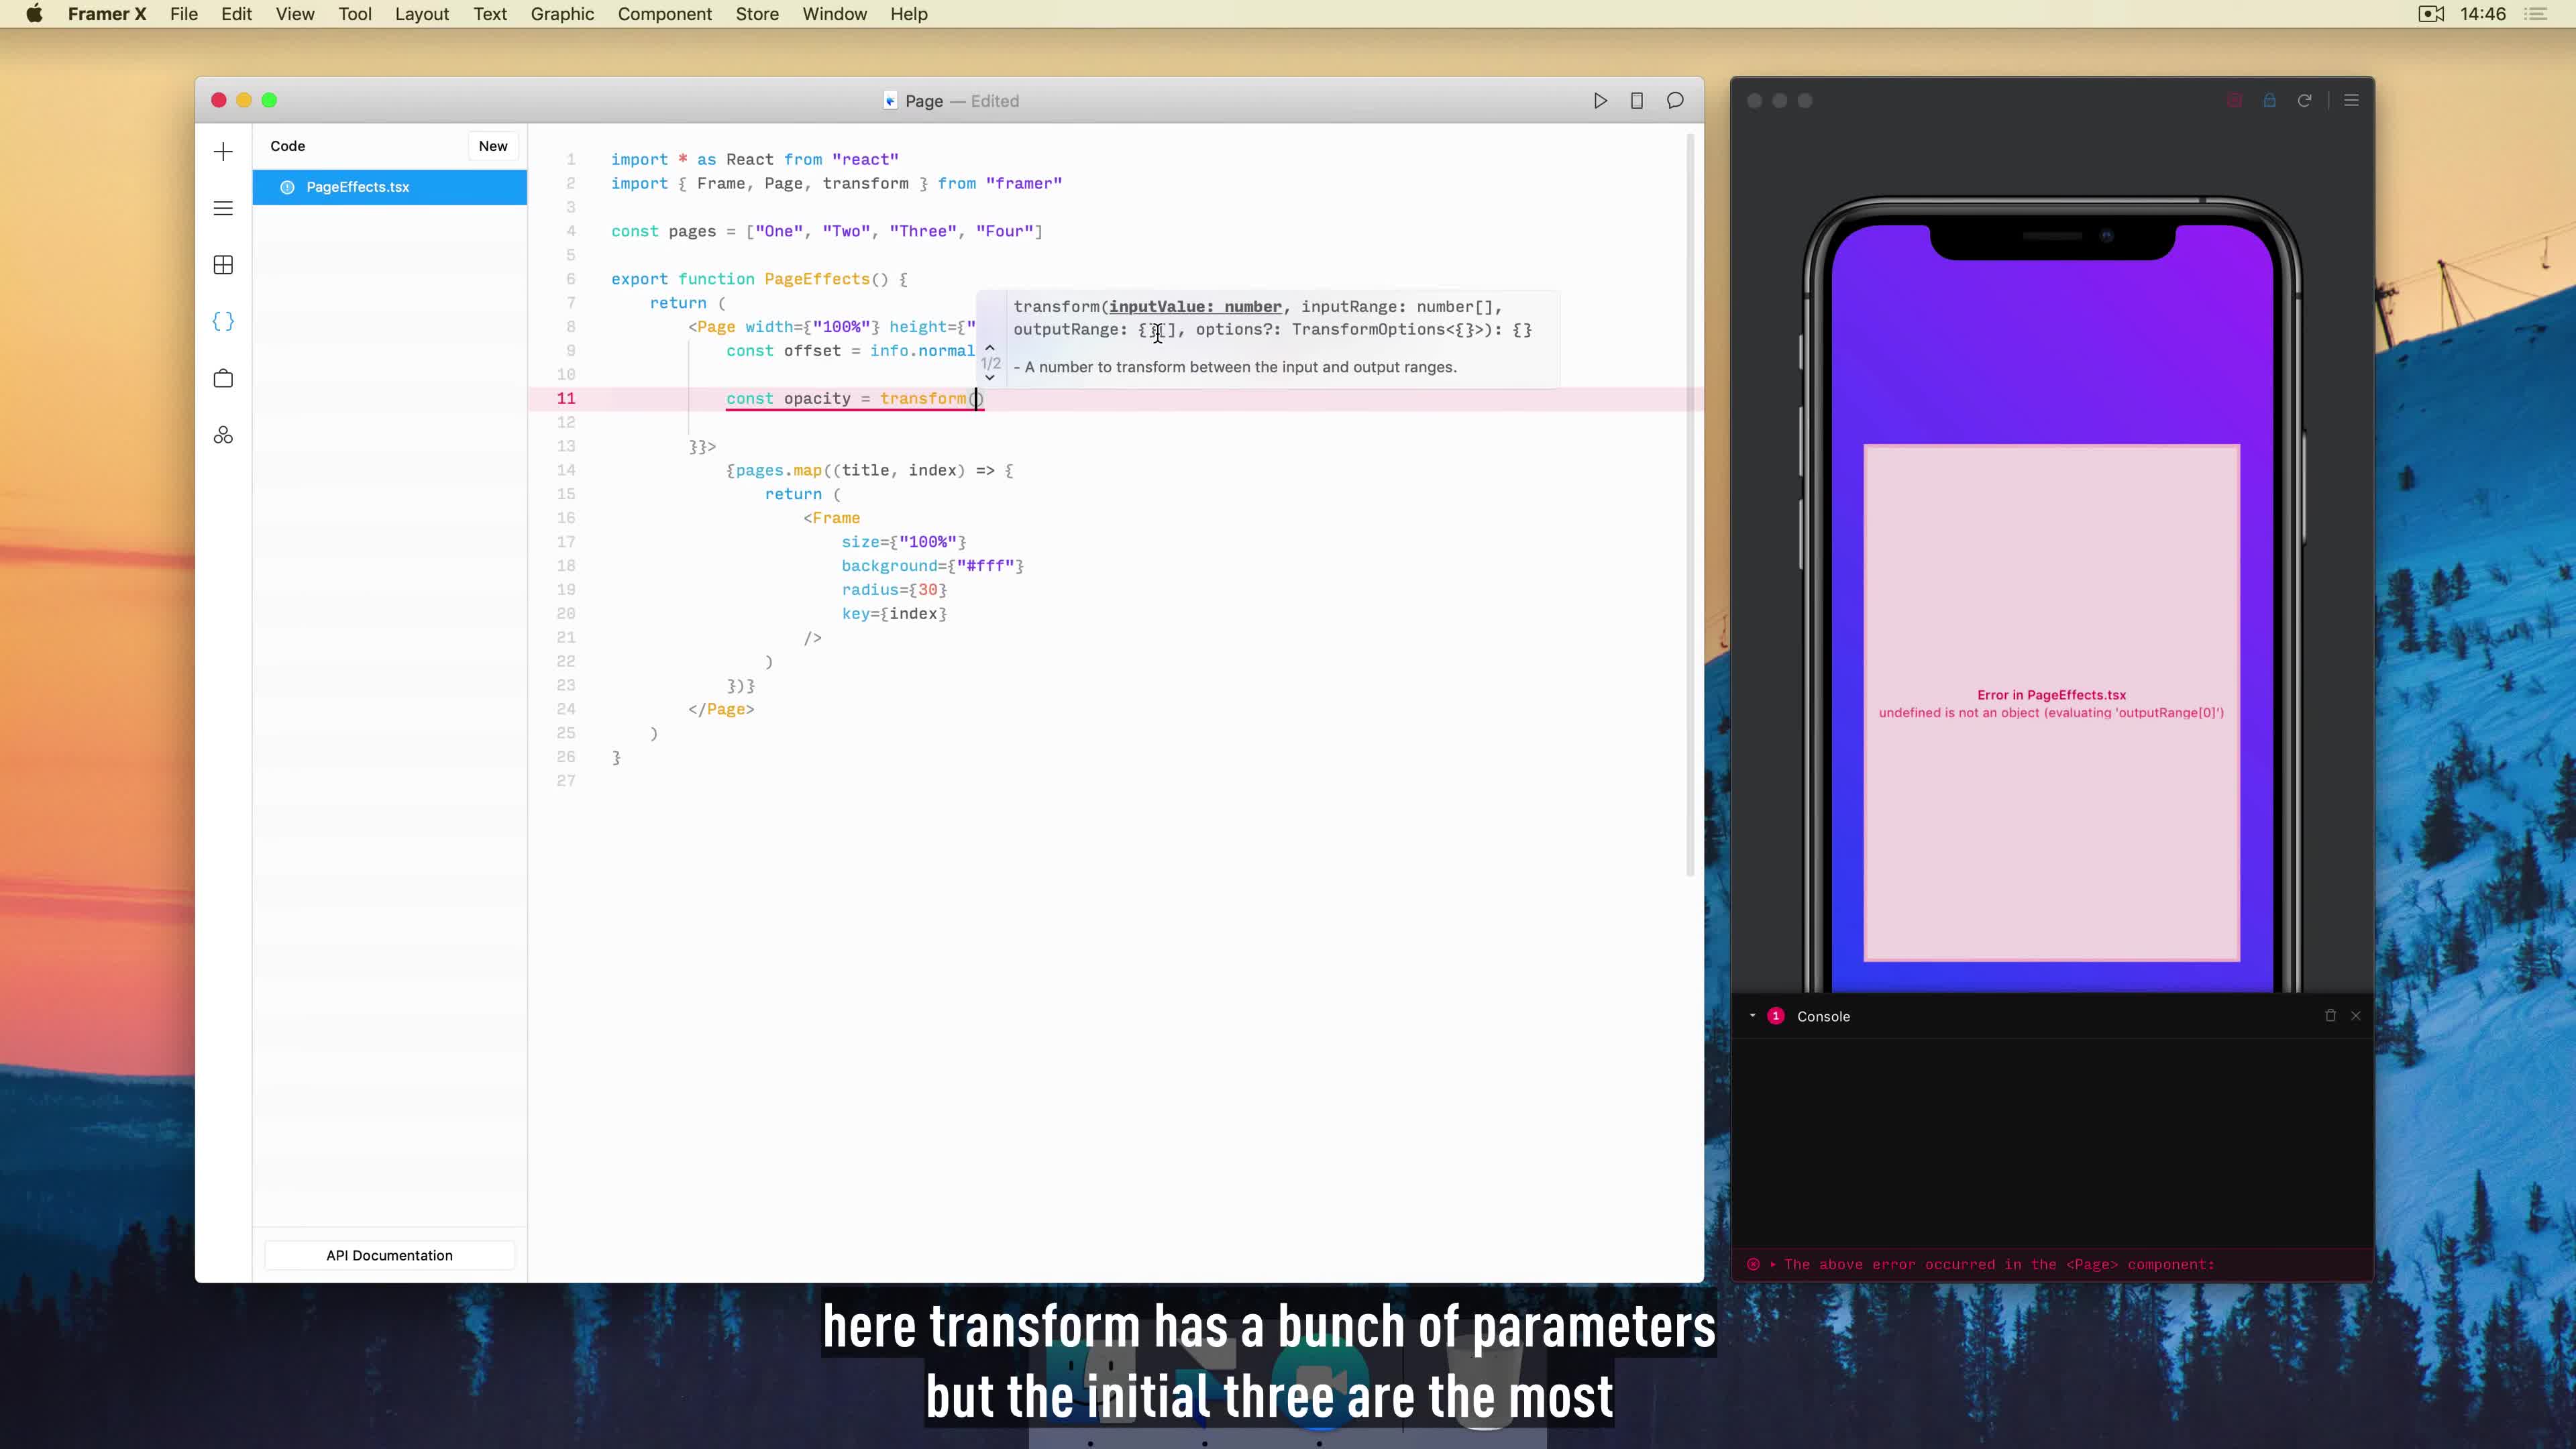
Task: Open the Tool menu
Action: point(355,14)
